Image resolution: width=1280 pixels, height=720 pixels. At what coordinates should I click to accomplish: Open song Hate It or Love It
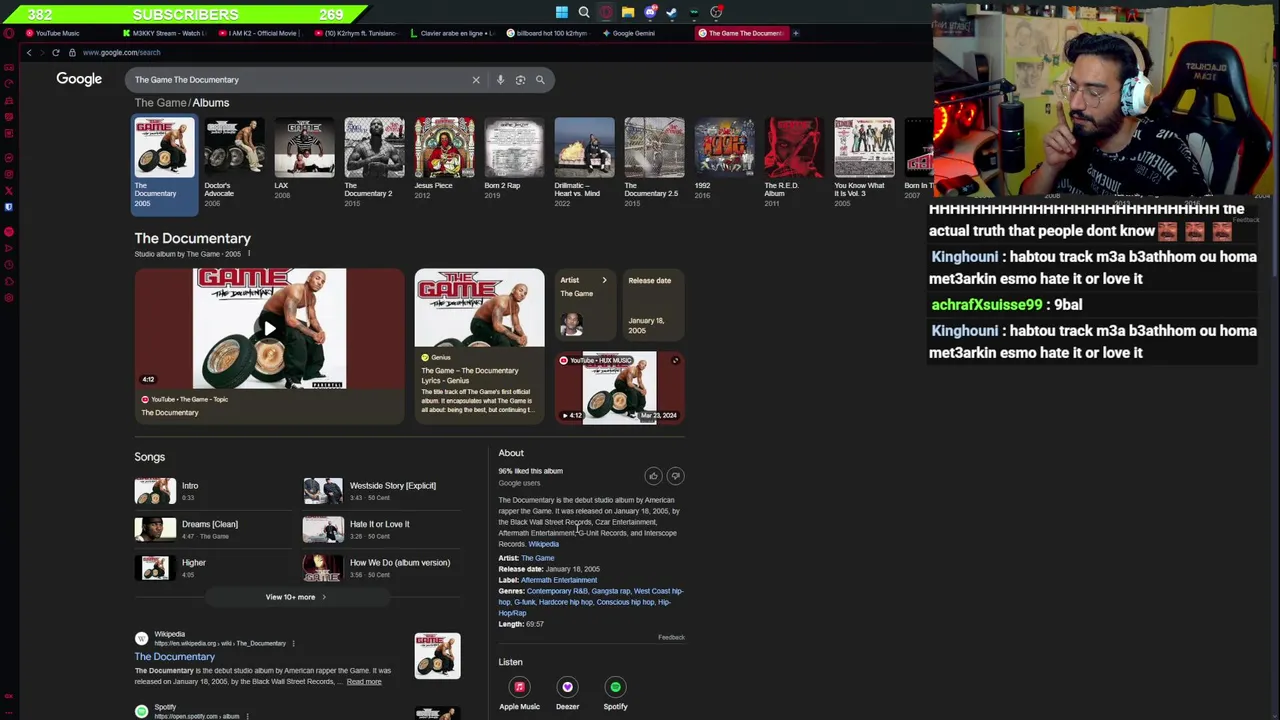[381, 529]
